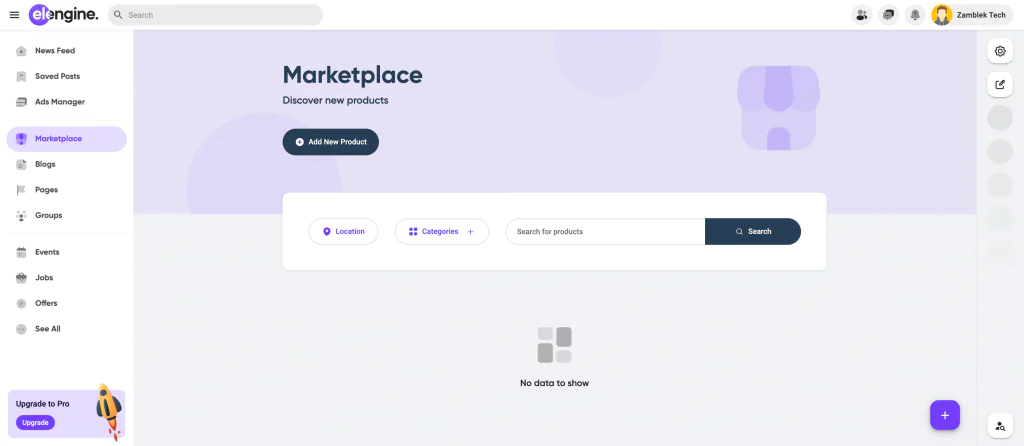
Task: Open the notifications bell
Action: click(x=914, y=15)
